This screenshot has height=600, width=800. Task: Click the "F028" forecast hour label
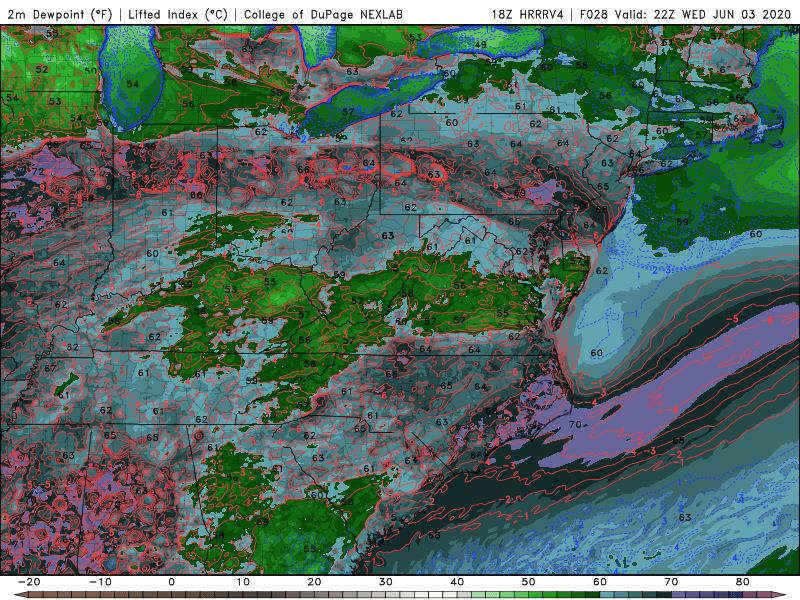(x=594, y=14)
